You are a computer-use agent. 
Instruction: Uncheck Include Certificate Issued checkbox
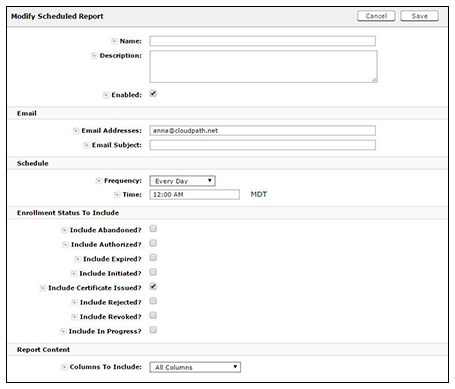click(x=153, y=286)
